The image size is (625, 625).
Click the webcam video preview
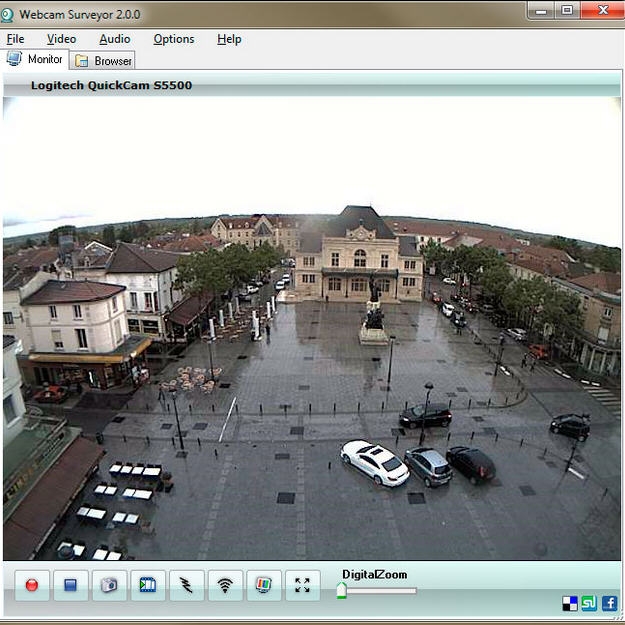pyautogui.click(x=312, y=328)
